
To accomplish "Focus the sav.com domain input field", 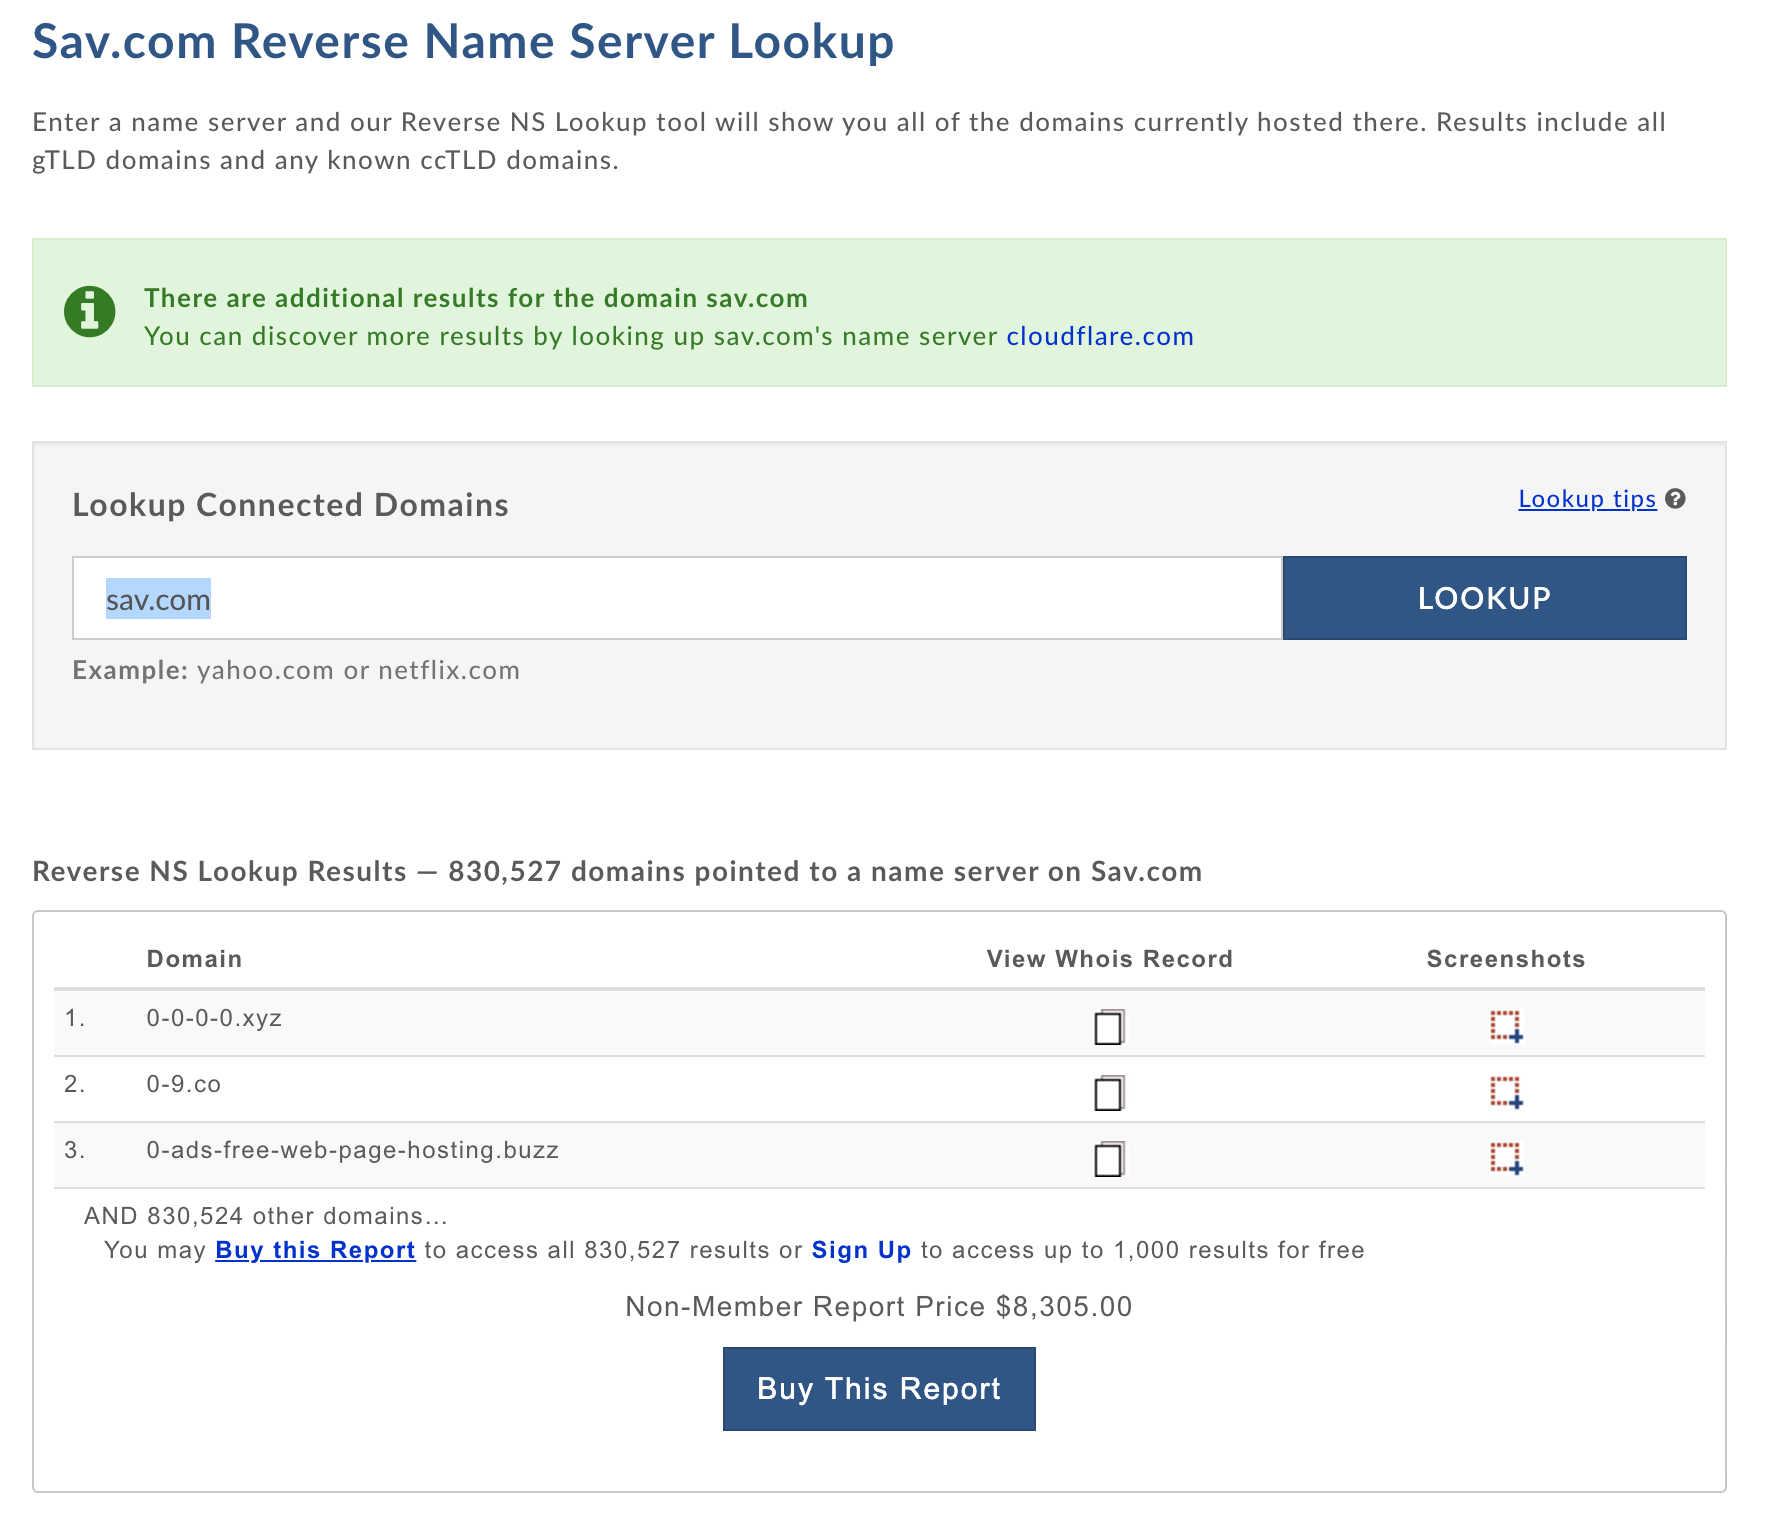I will 677,598.
